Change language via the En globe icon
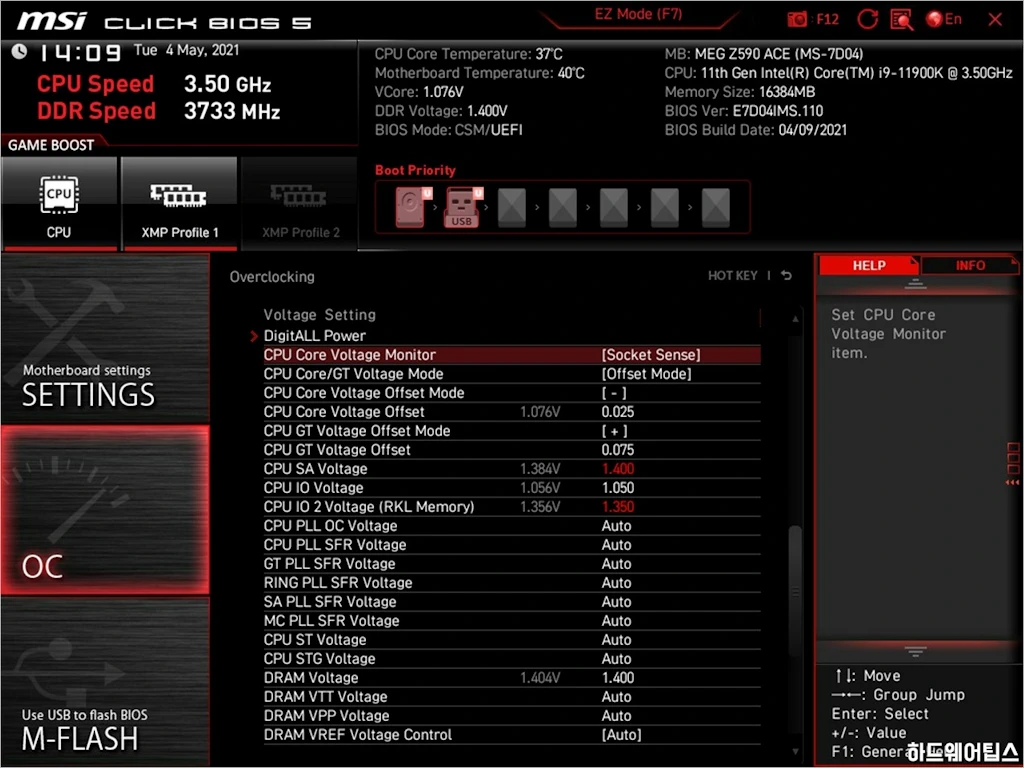The width and height of the screenshot is (1024, 768). pos(944,20)
